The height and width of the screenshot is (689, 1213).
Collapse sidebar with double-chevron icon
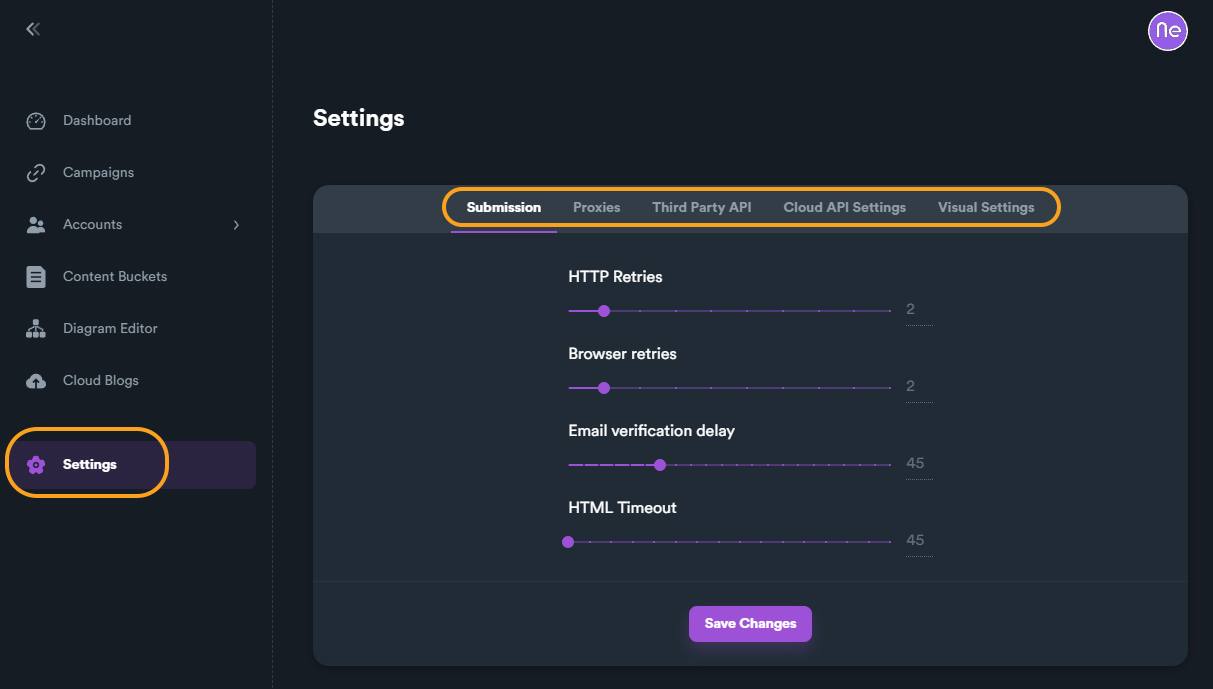coord(33,29)
